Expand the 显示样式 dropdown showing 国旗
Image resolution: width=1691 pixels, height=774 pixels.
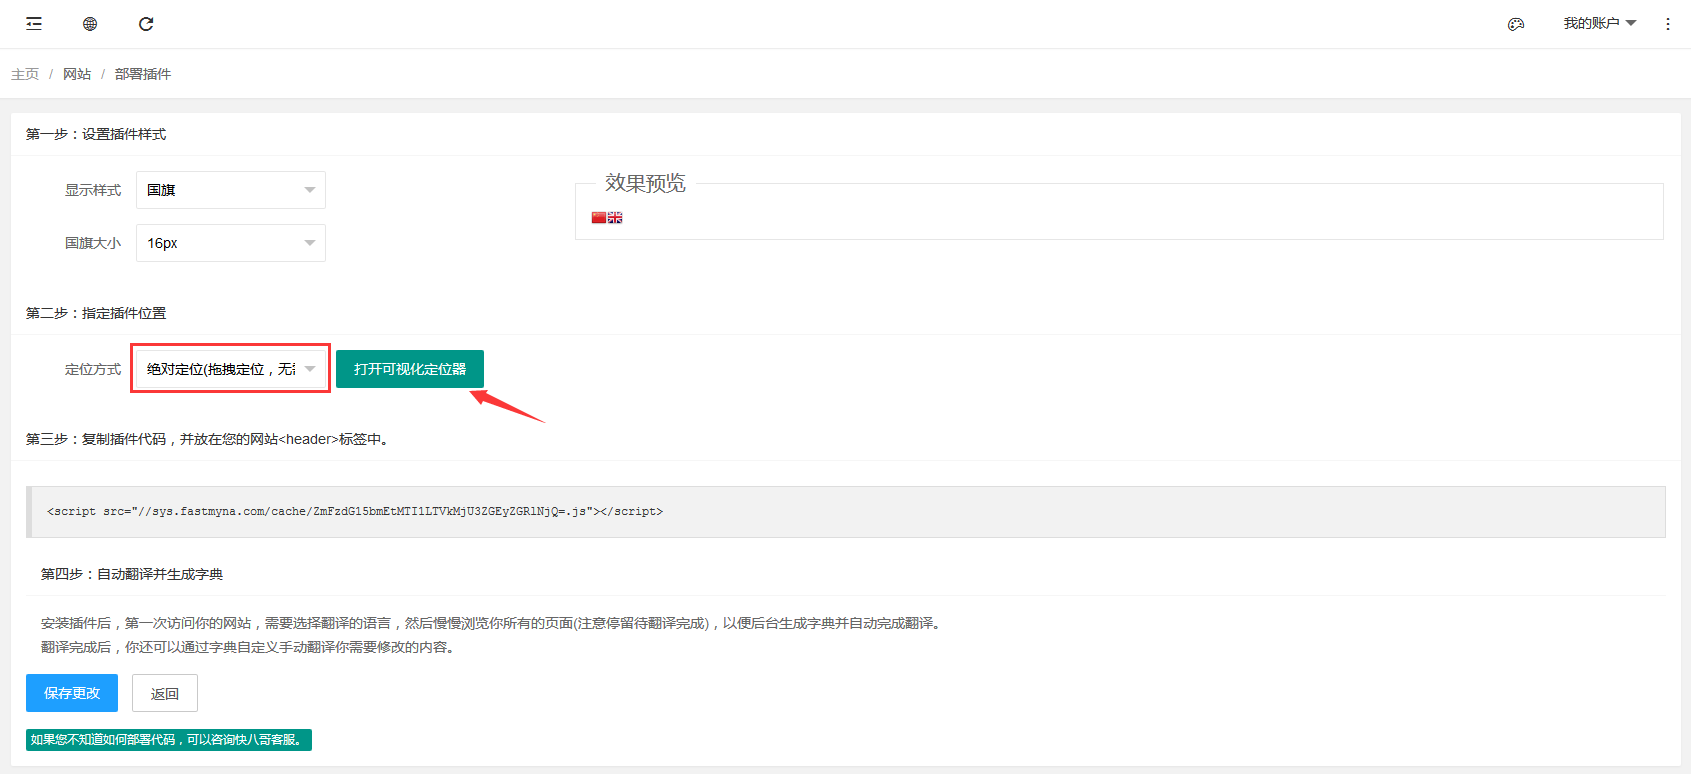tap(231, 190)
